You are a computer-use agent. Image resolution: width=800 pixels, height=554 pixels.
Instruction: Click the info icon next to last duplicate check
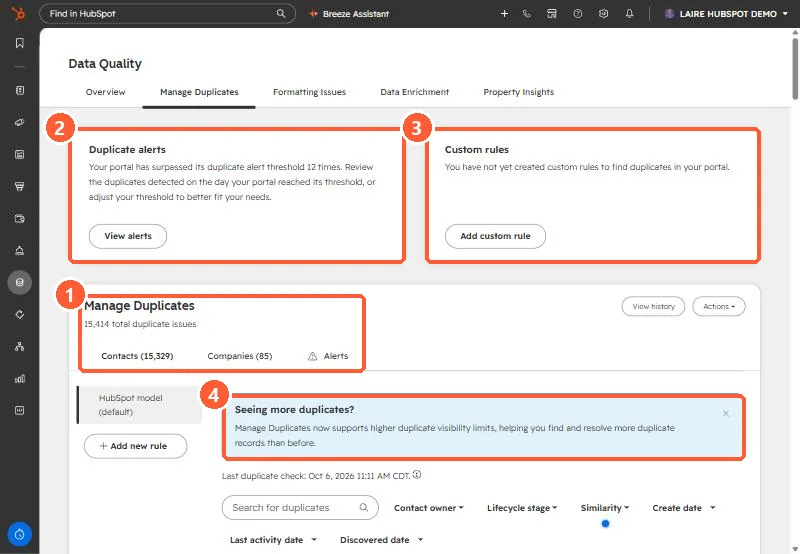pos(417,475)
